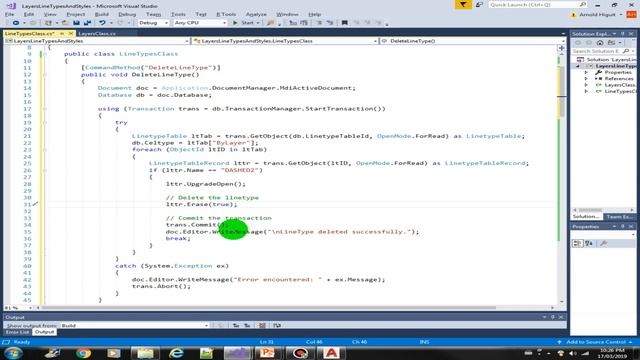Click the Solution Explorer Home icon
The height and width of the screenshot is (360, 640).
point(600,43)
